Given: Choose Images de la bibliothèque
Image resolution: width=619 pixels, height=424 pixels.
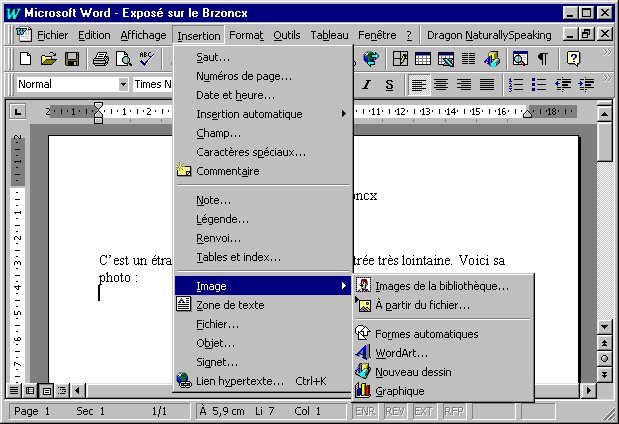Looking at the screenshot, I should point(443,286).
